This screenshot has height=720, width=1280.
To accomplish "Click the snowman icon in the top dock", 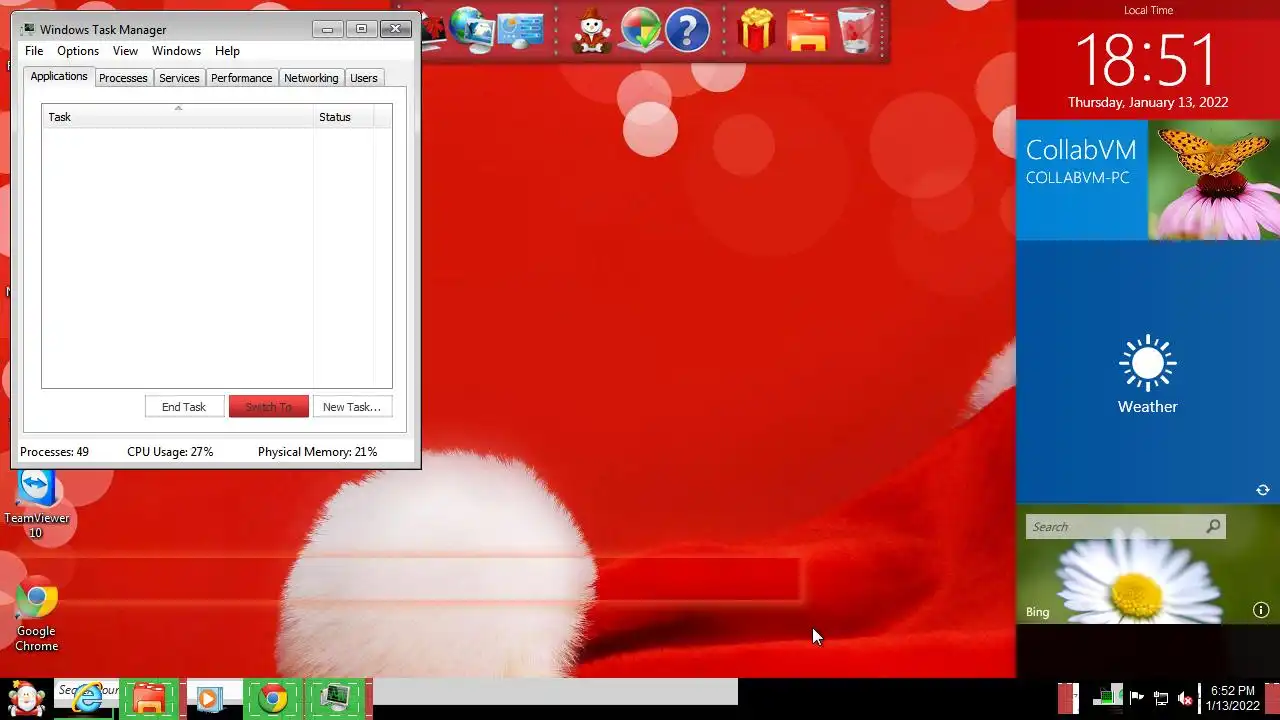I will pyautogui.click(x=592, y=30).
